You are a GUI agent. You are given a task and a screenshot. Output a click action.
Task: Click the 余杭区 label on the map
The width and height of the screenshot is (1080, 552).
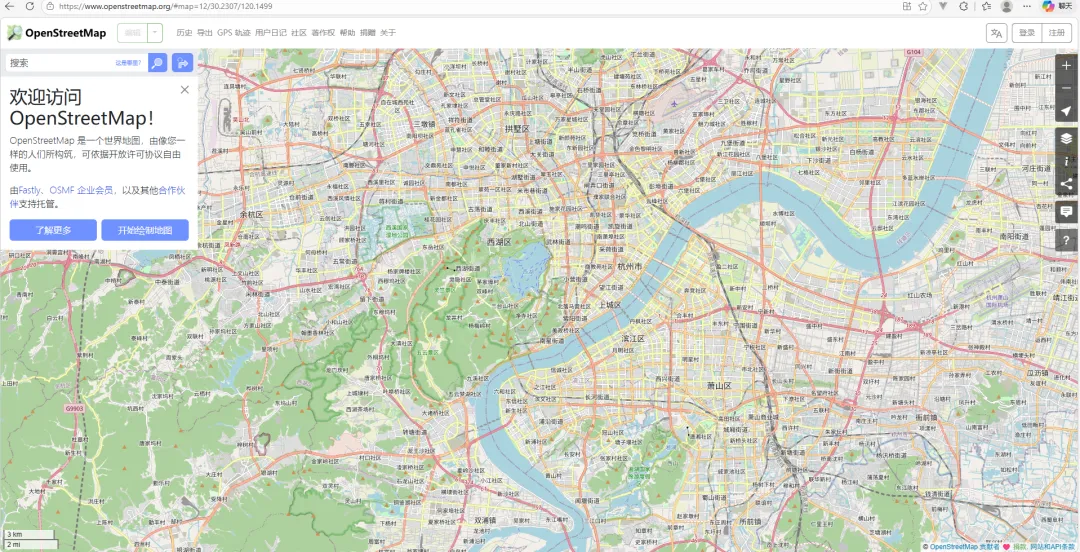coord(251,214)
